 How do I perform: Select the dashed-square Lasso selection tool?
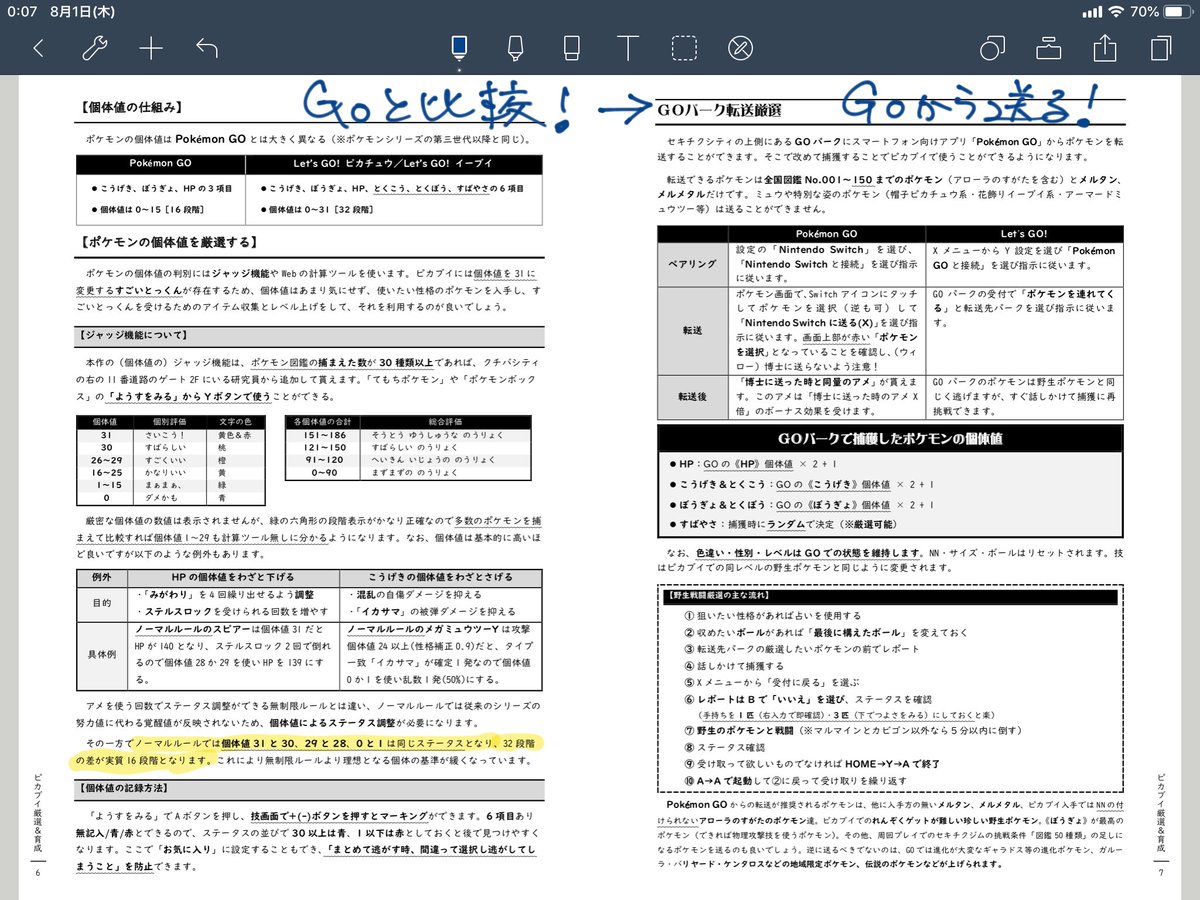coord(683,48)
